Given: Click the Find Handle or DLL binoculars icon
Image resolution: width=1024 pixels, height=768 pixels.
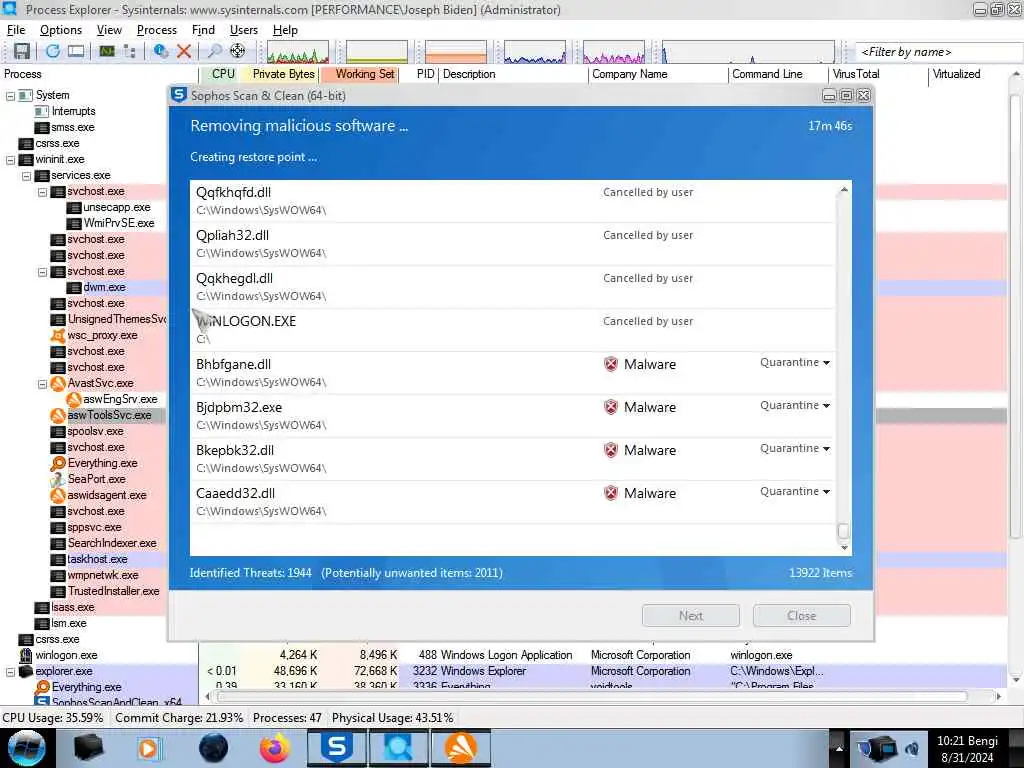Looking at the screenshot, I should (x=214, y=52).
